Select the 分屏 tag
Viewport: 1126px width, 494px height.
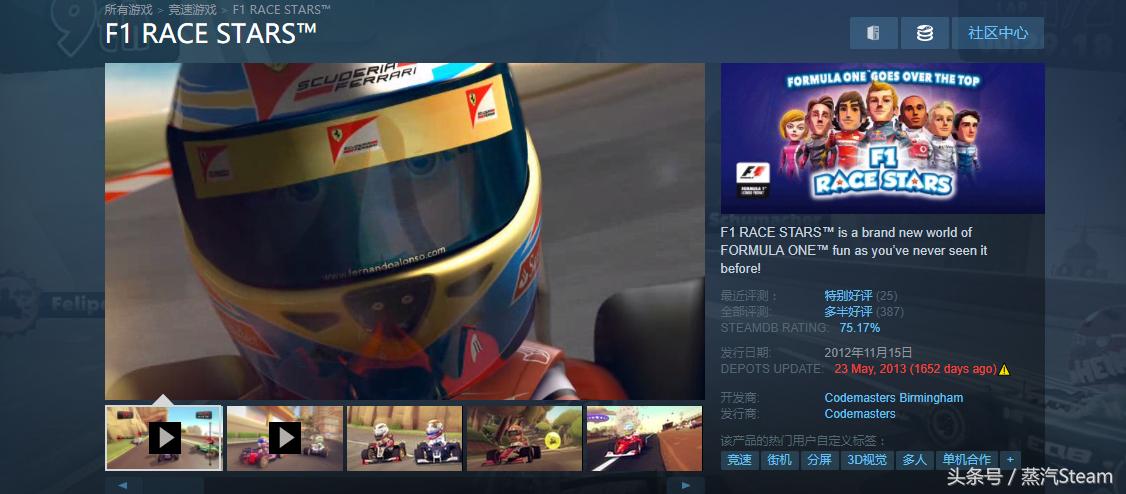pyautogui.click(x=819, y=460)
